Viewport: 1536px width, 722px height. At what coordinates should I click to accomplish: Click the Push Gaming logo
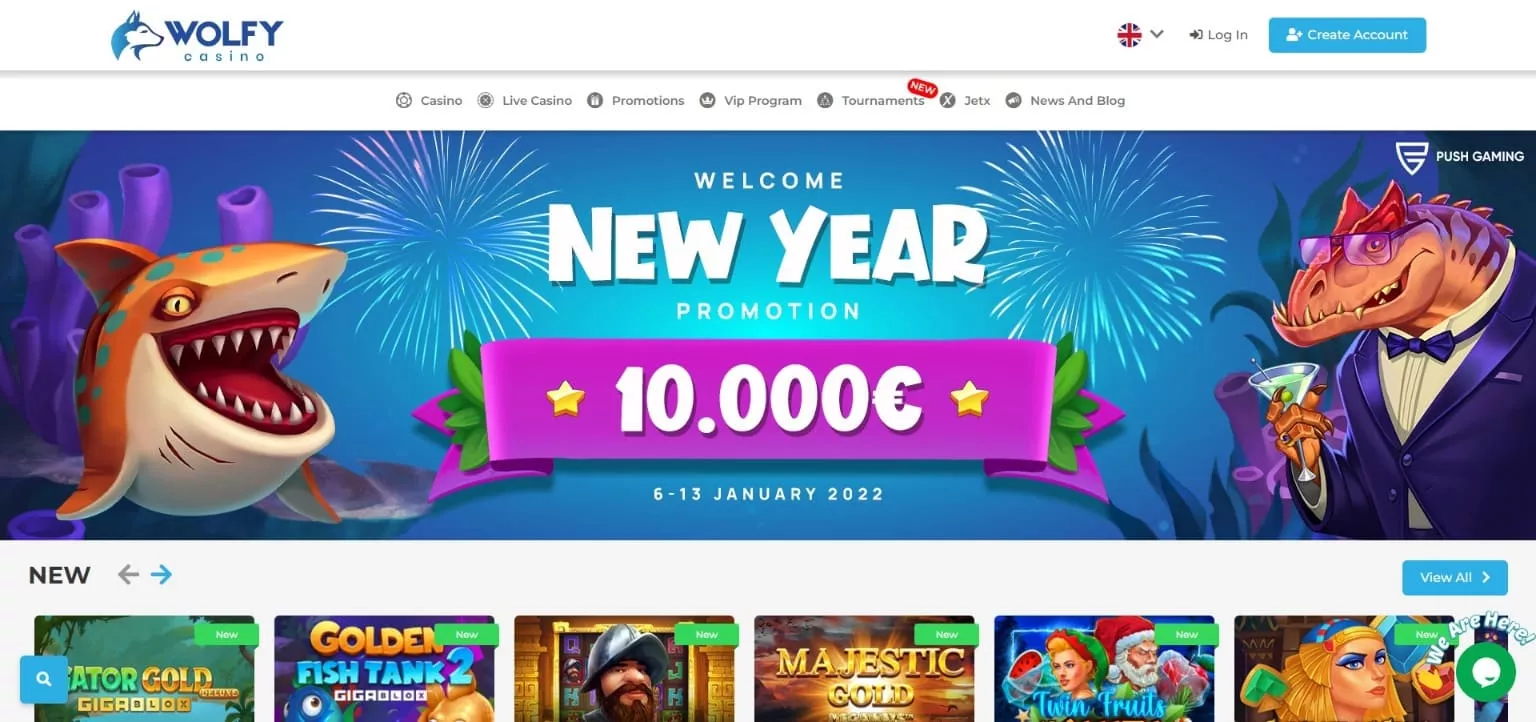(x=1460, y=157)
